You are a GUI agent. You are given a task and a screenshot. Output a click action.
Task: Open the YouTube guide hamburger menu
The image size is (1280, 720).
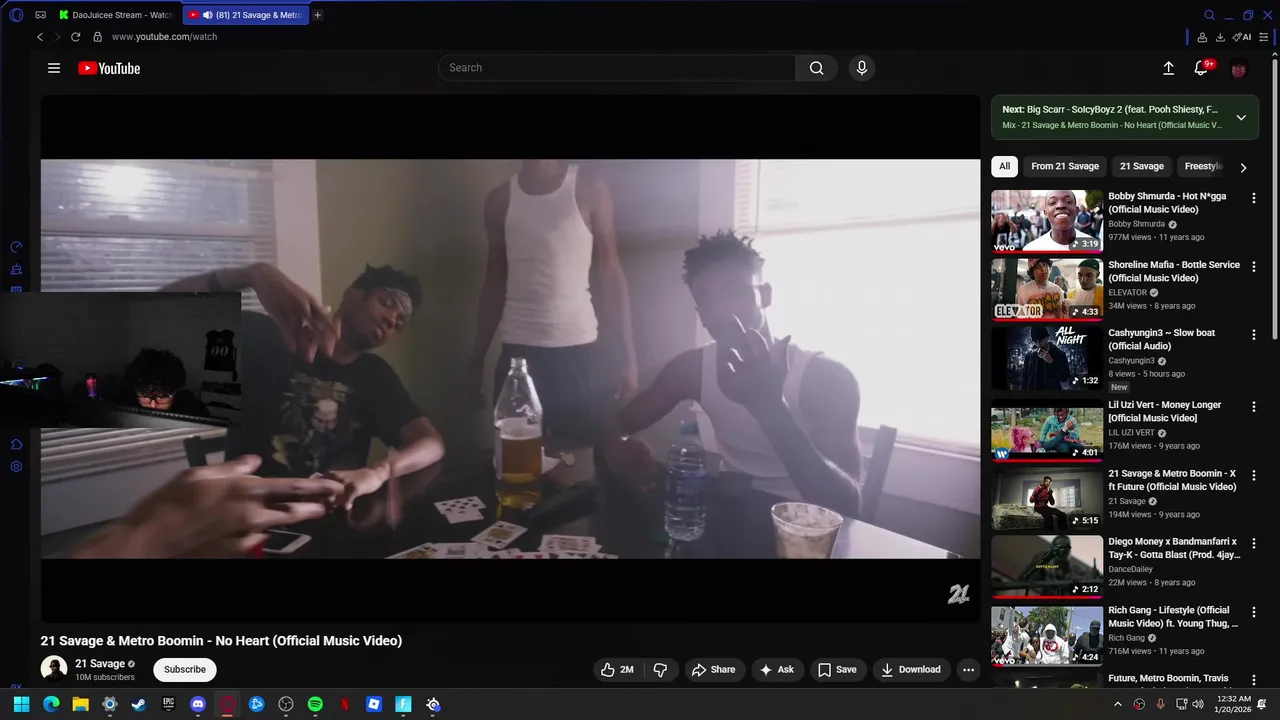(x=54, y=68)
